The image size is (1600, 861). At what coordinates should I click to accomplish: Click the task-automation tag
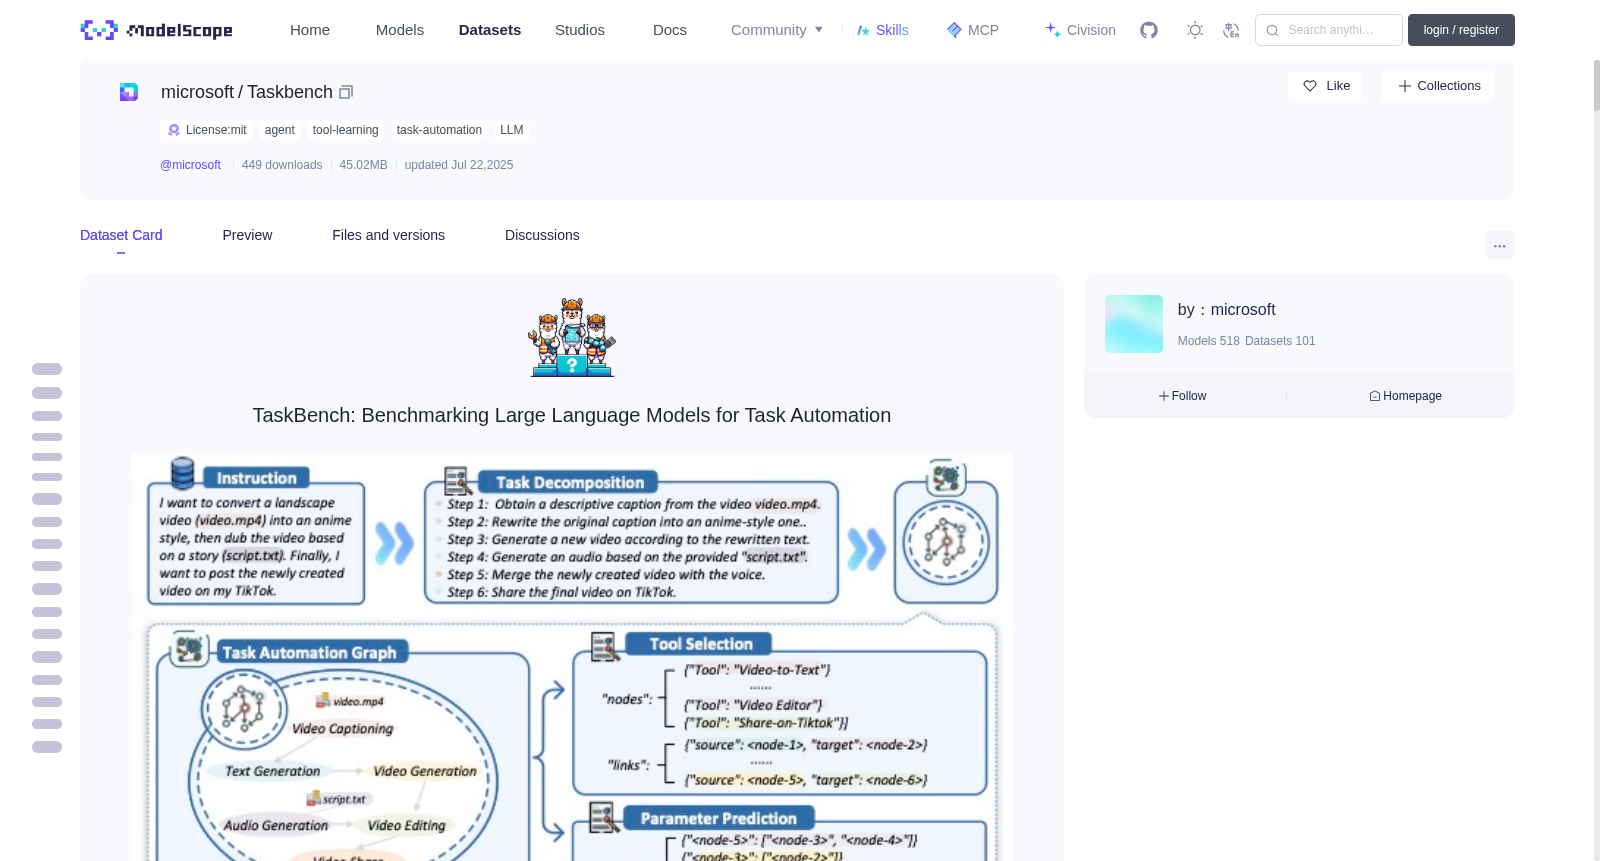coord(439,130)
